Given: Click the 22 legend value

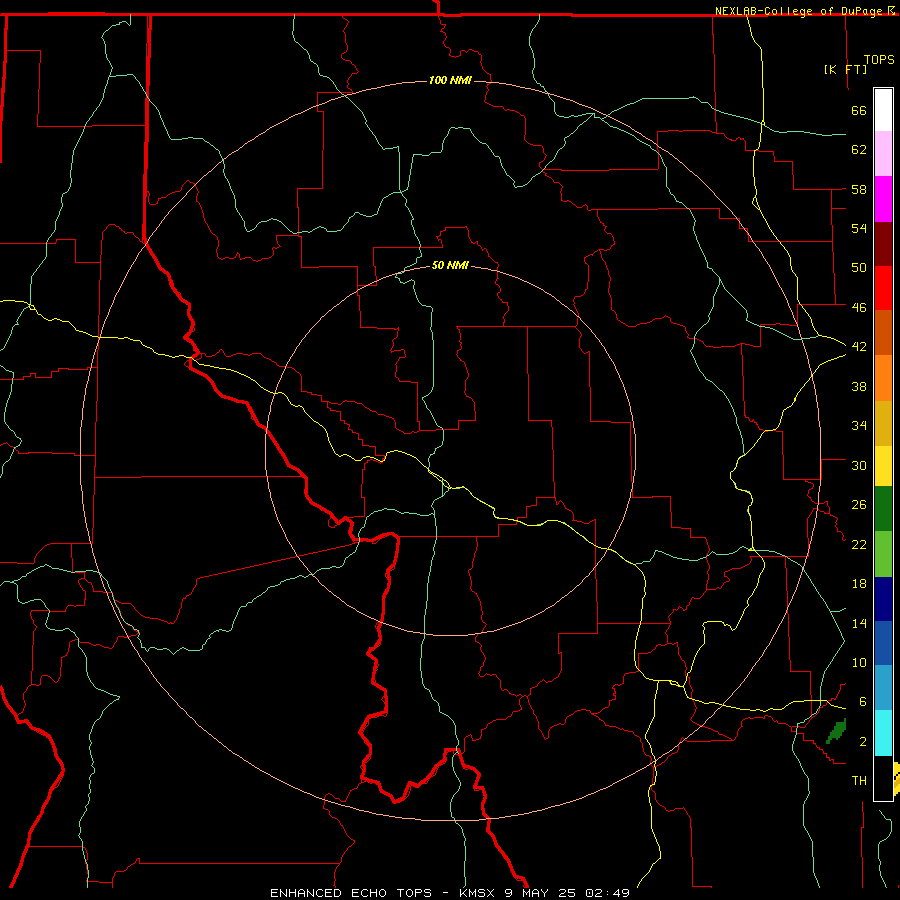Looking at the screenshot, I should (859, 544).
